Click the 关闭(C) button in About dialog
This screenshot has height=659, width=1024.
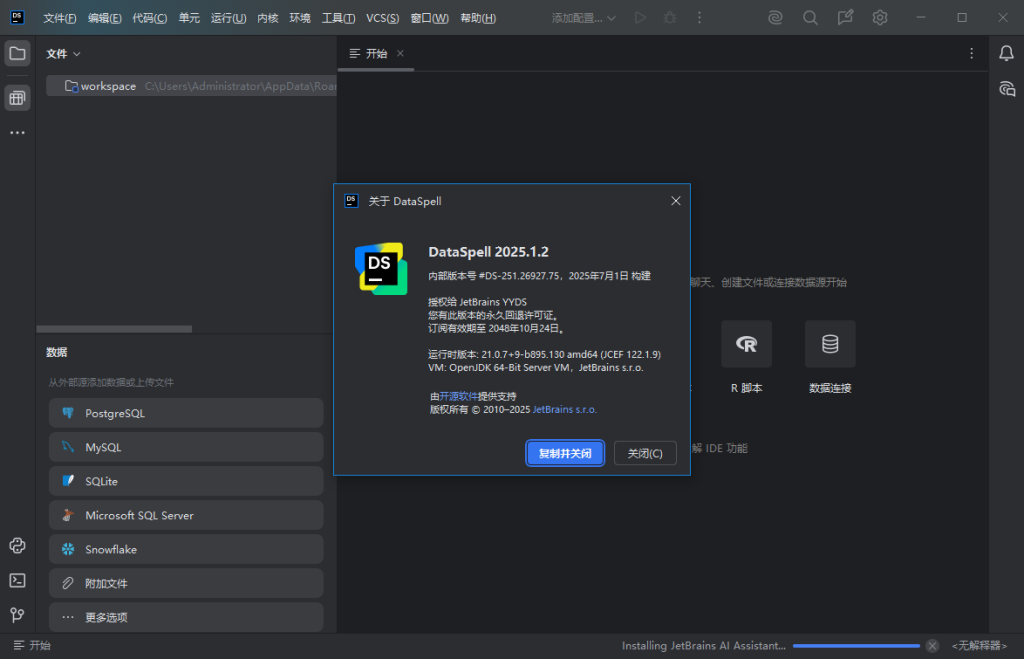(645, 453)
